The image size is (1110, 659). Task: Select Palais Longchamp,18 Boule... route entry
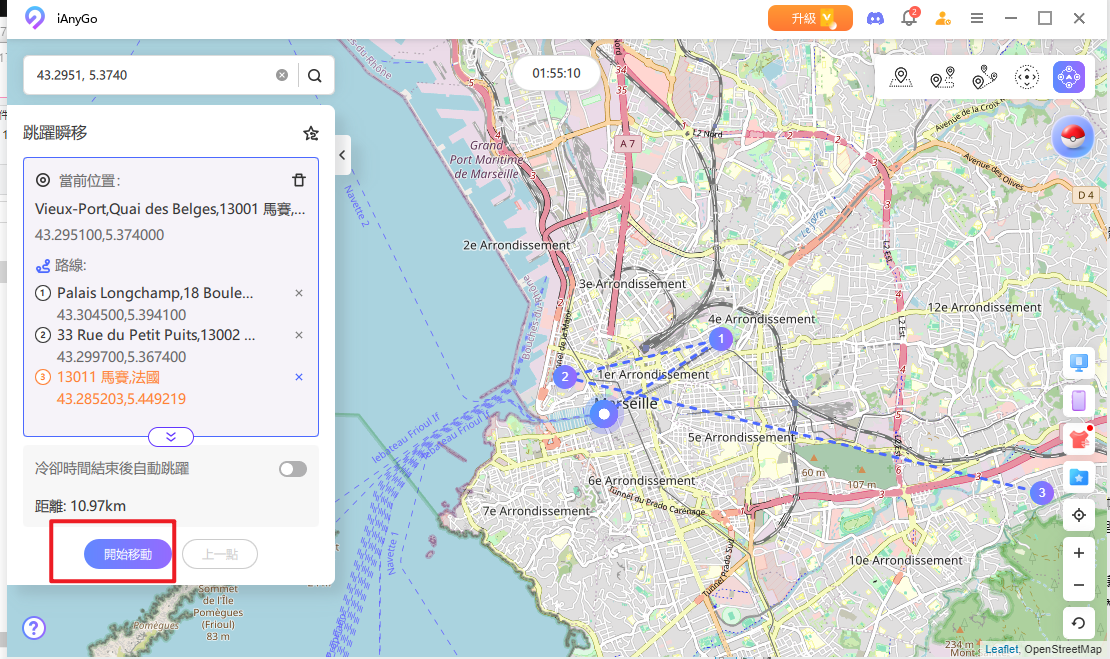[155, 293]
